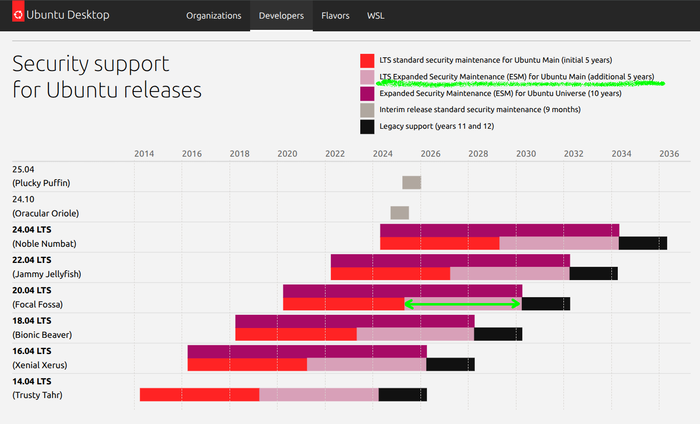This screenshot has height=424, width=700.
Task: Click the 20.04 LTS label
Action: 32,291
